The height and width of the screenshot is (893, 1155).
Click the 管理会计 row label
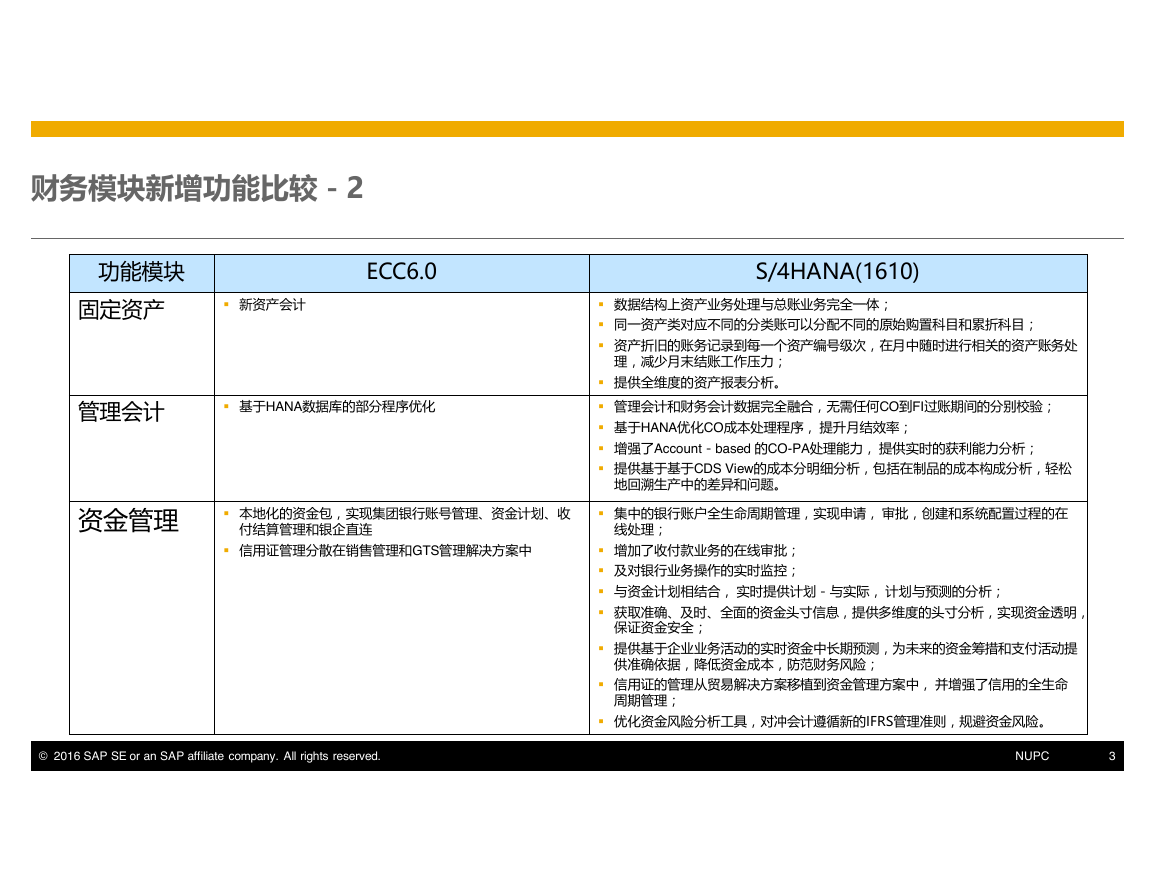click(121, 412)
